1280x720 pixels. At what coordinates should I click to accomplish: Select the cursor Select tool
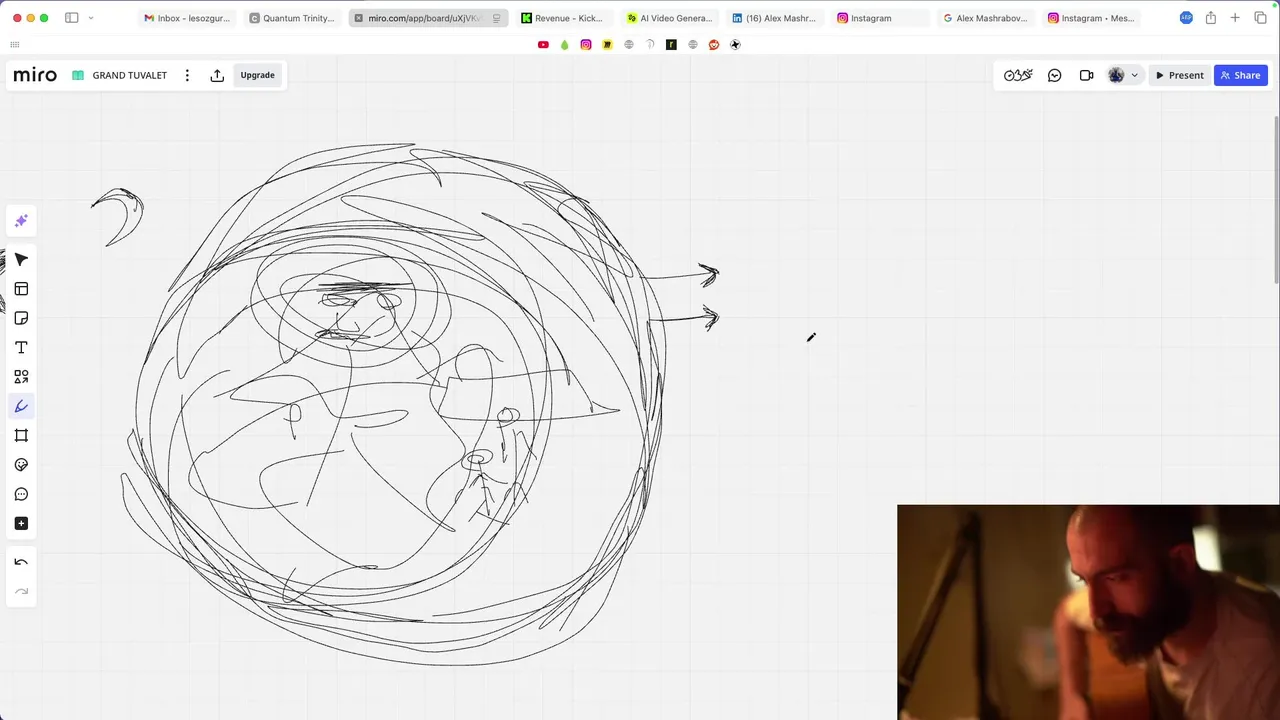pyautogui.click(x=21, y=260)
